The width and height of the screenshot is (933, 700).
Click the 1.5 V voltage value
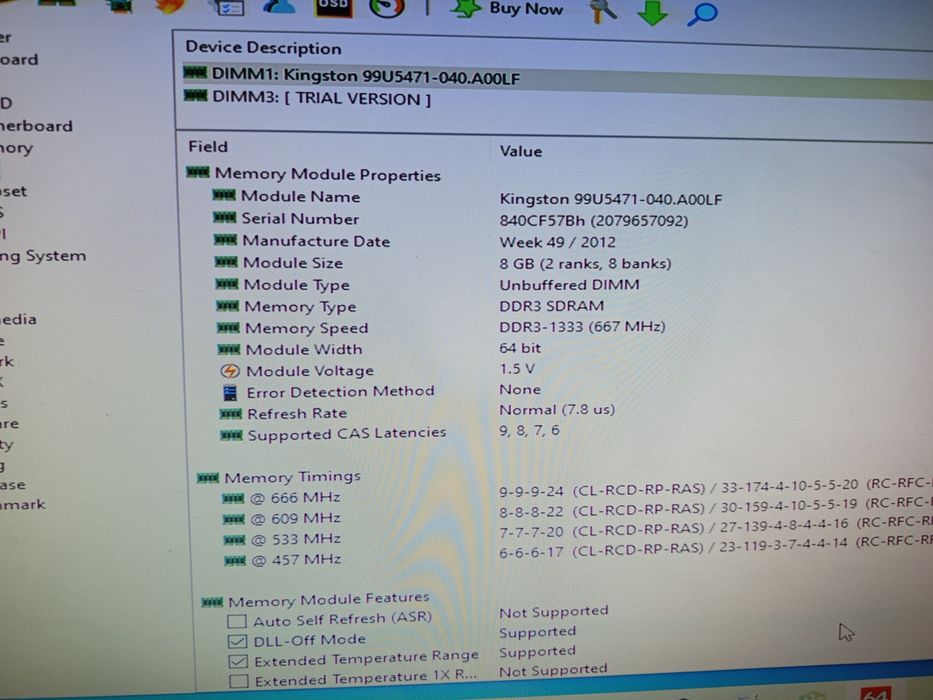tap(517, 368)
